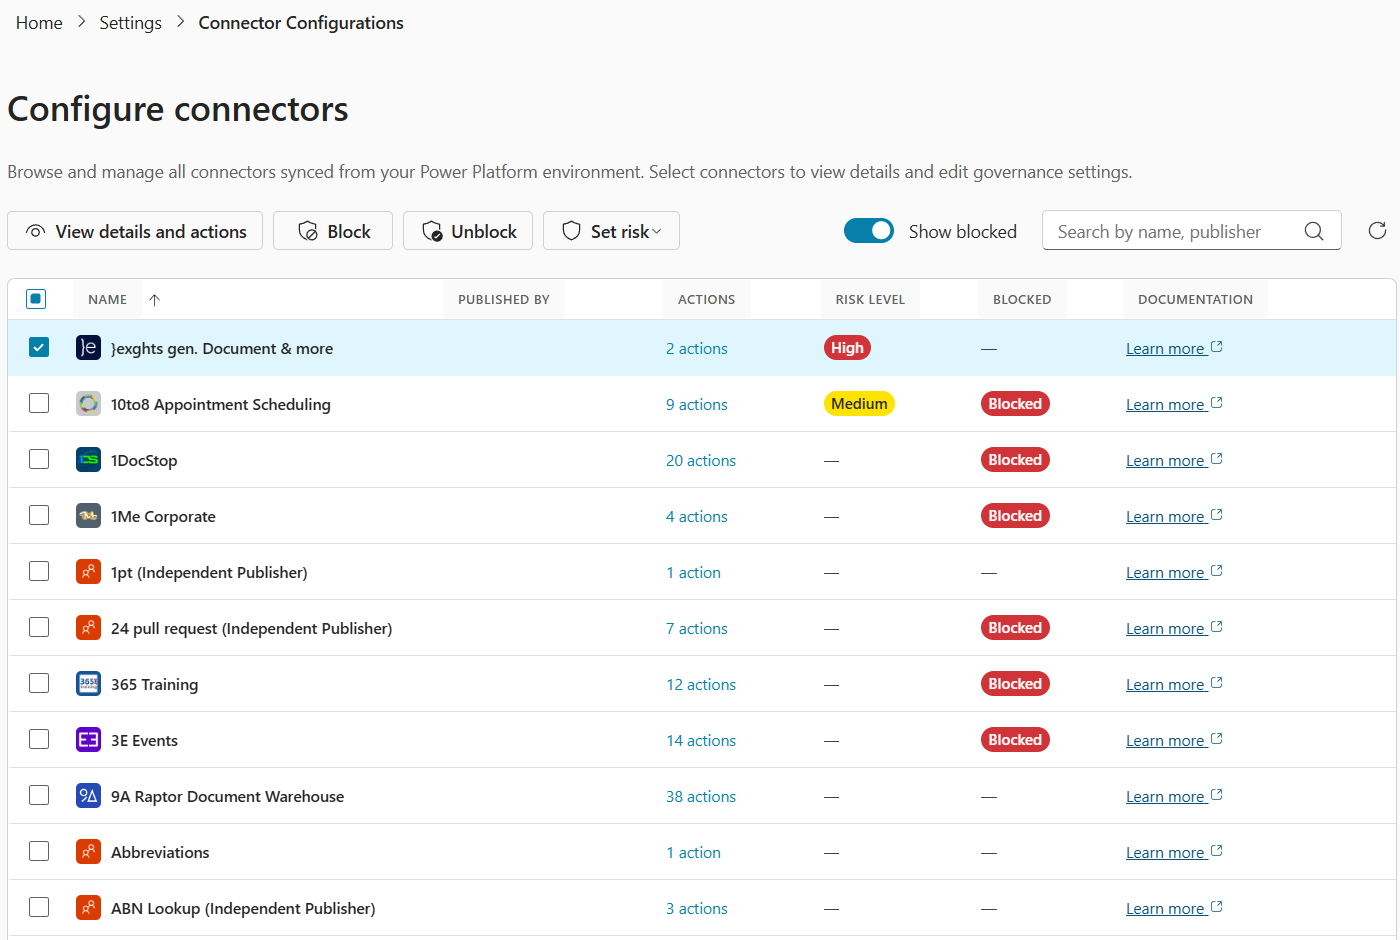
Task: Click the 10to8 Appointment Scheduling logo icon
Action: (88, 403)
